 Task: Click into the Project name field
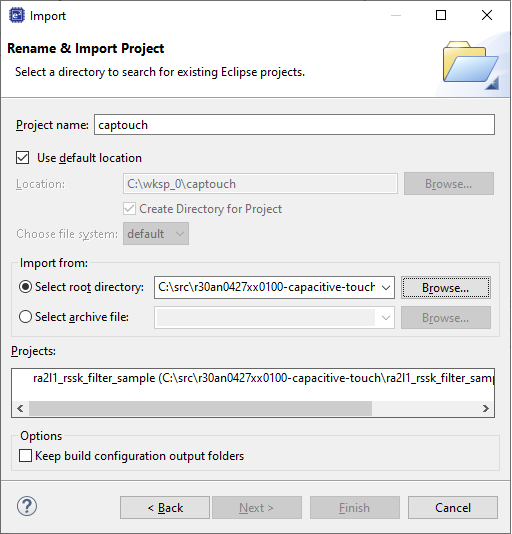click(x=294, y=125)
